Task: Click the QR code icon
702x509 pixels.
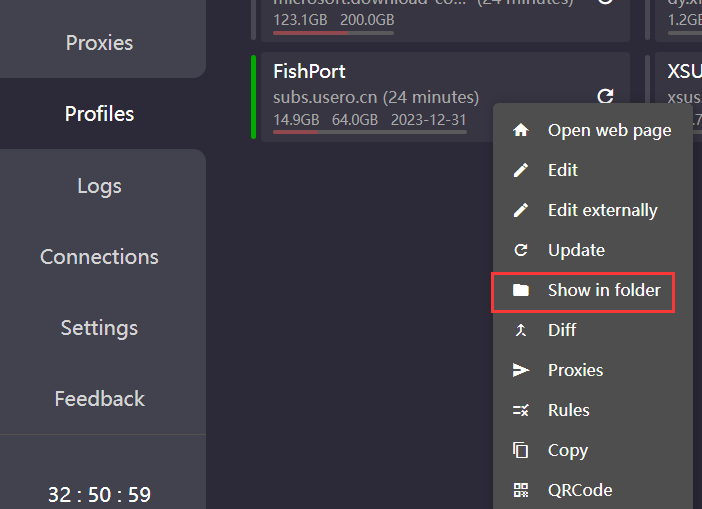Action: [520, 490]
